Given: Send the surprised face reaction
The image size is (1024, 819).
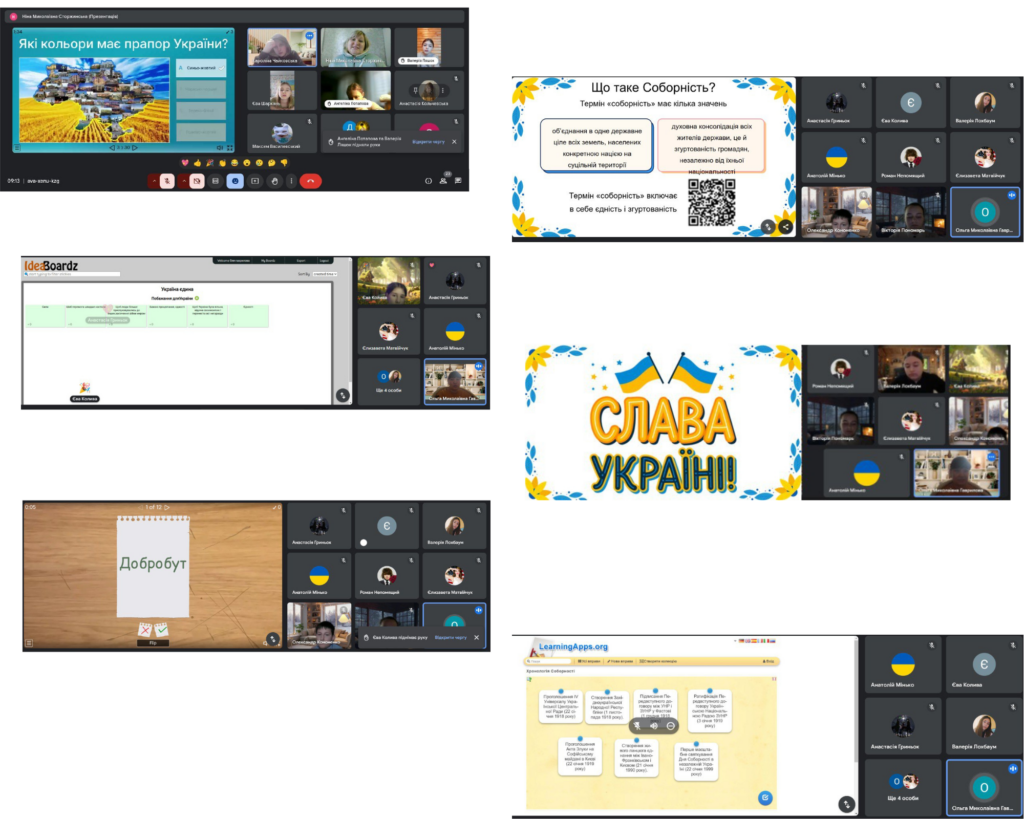Looking at the screenshot, I should click(247, 163).
